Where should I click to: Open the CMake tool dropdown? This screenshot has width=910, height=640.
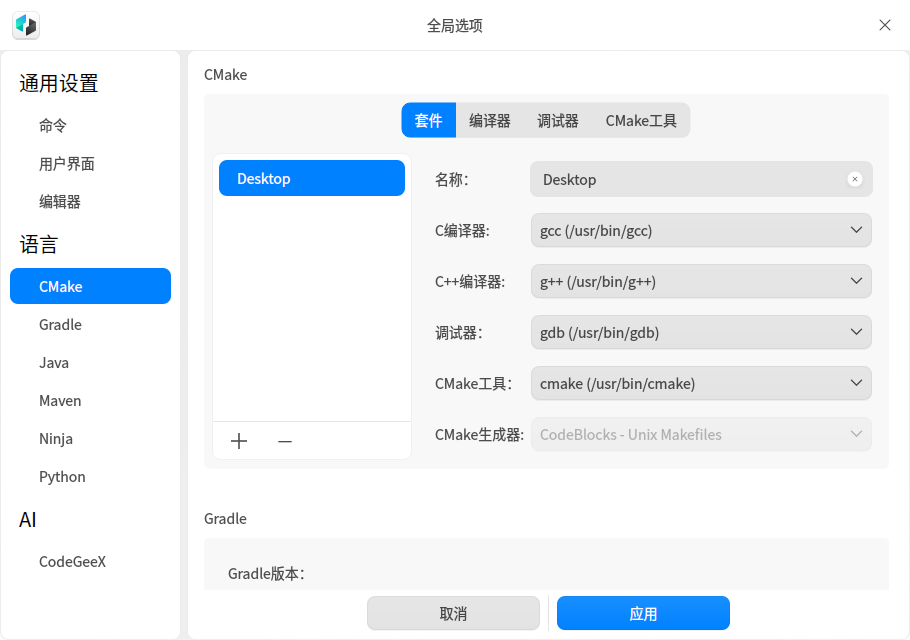(x=701, y=384)
